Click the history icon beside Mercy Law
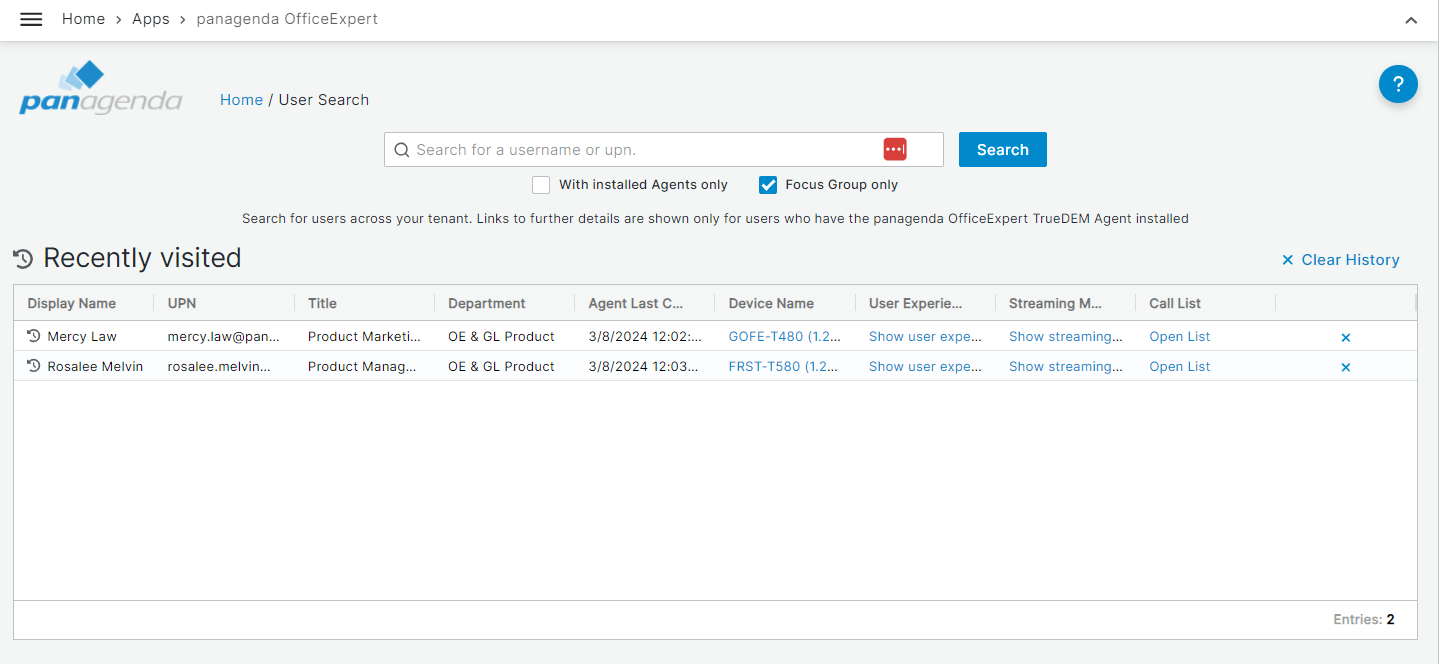 pyautogui.click(x=34, y=336)
